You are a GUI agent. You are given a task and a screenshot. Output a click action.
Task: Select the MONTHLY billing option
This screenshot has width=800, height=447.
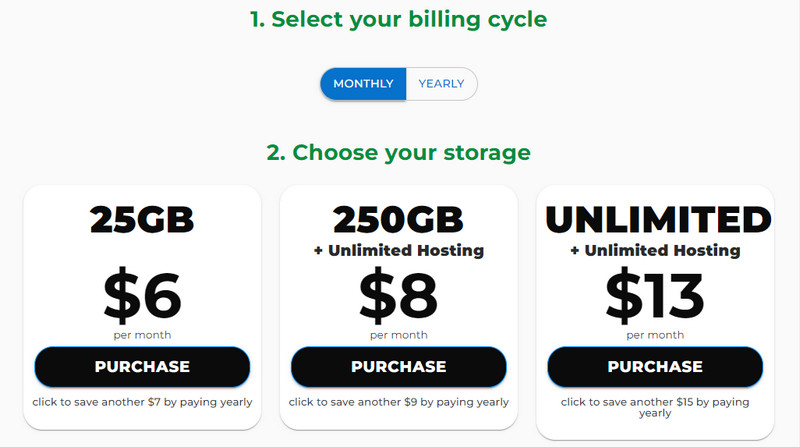[x=363, y=84]
